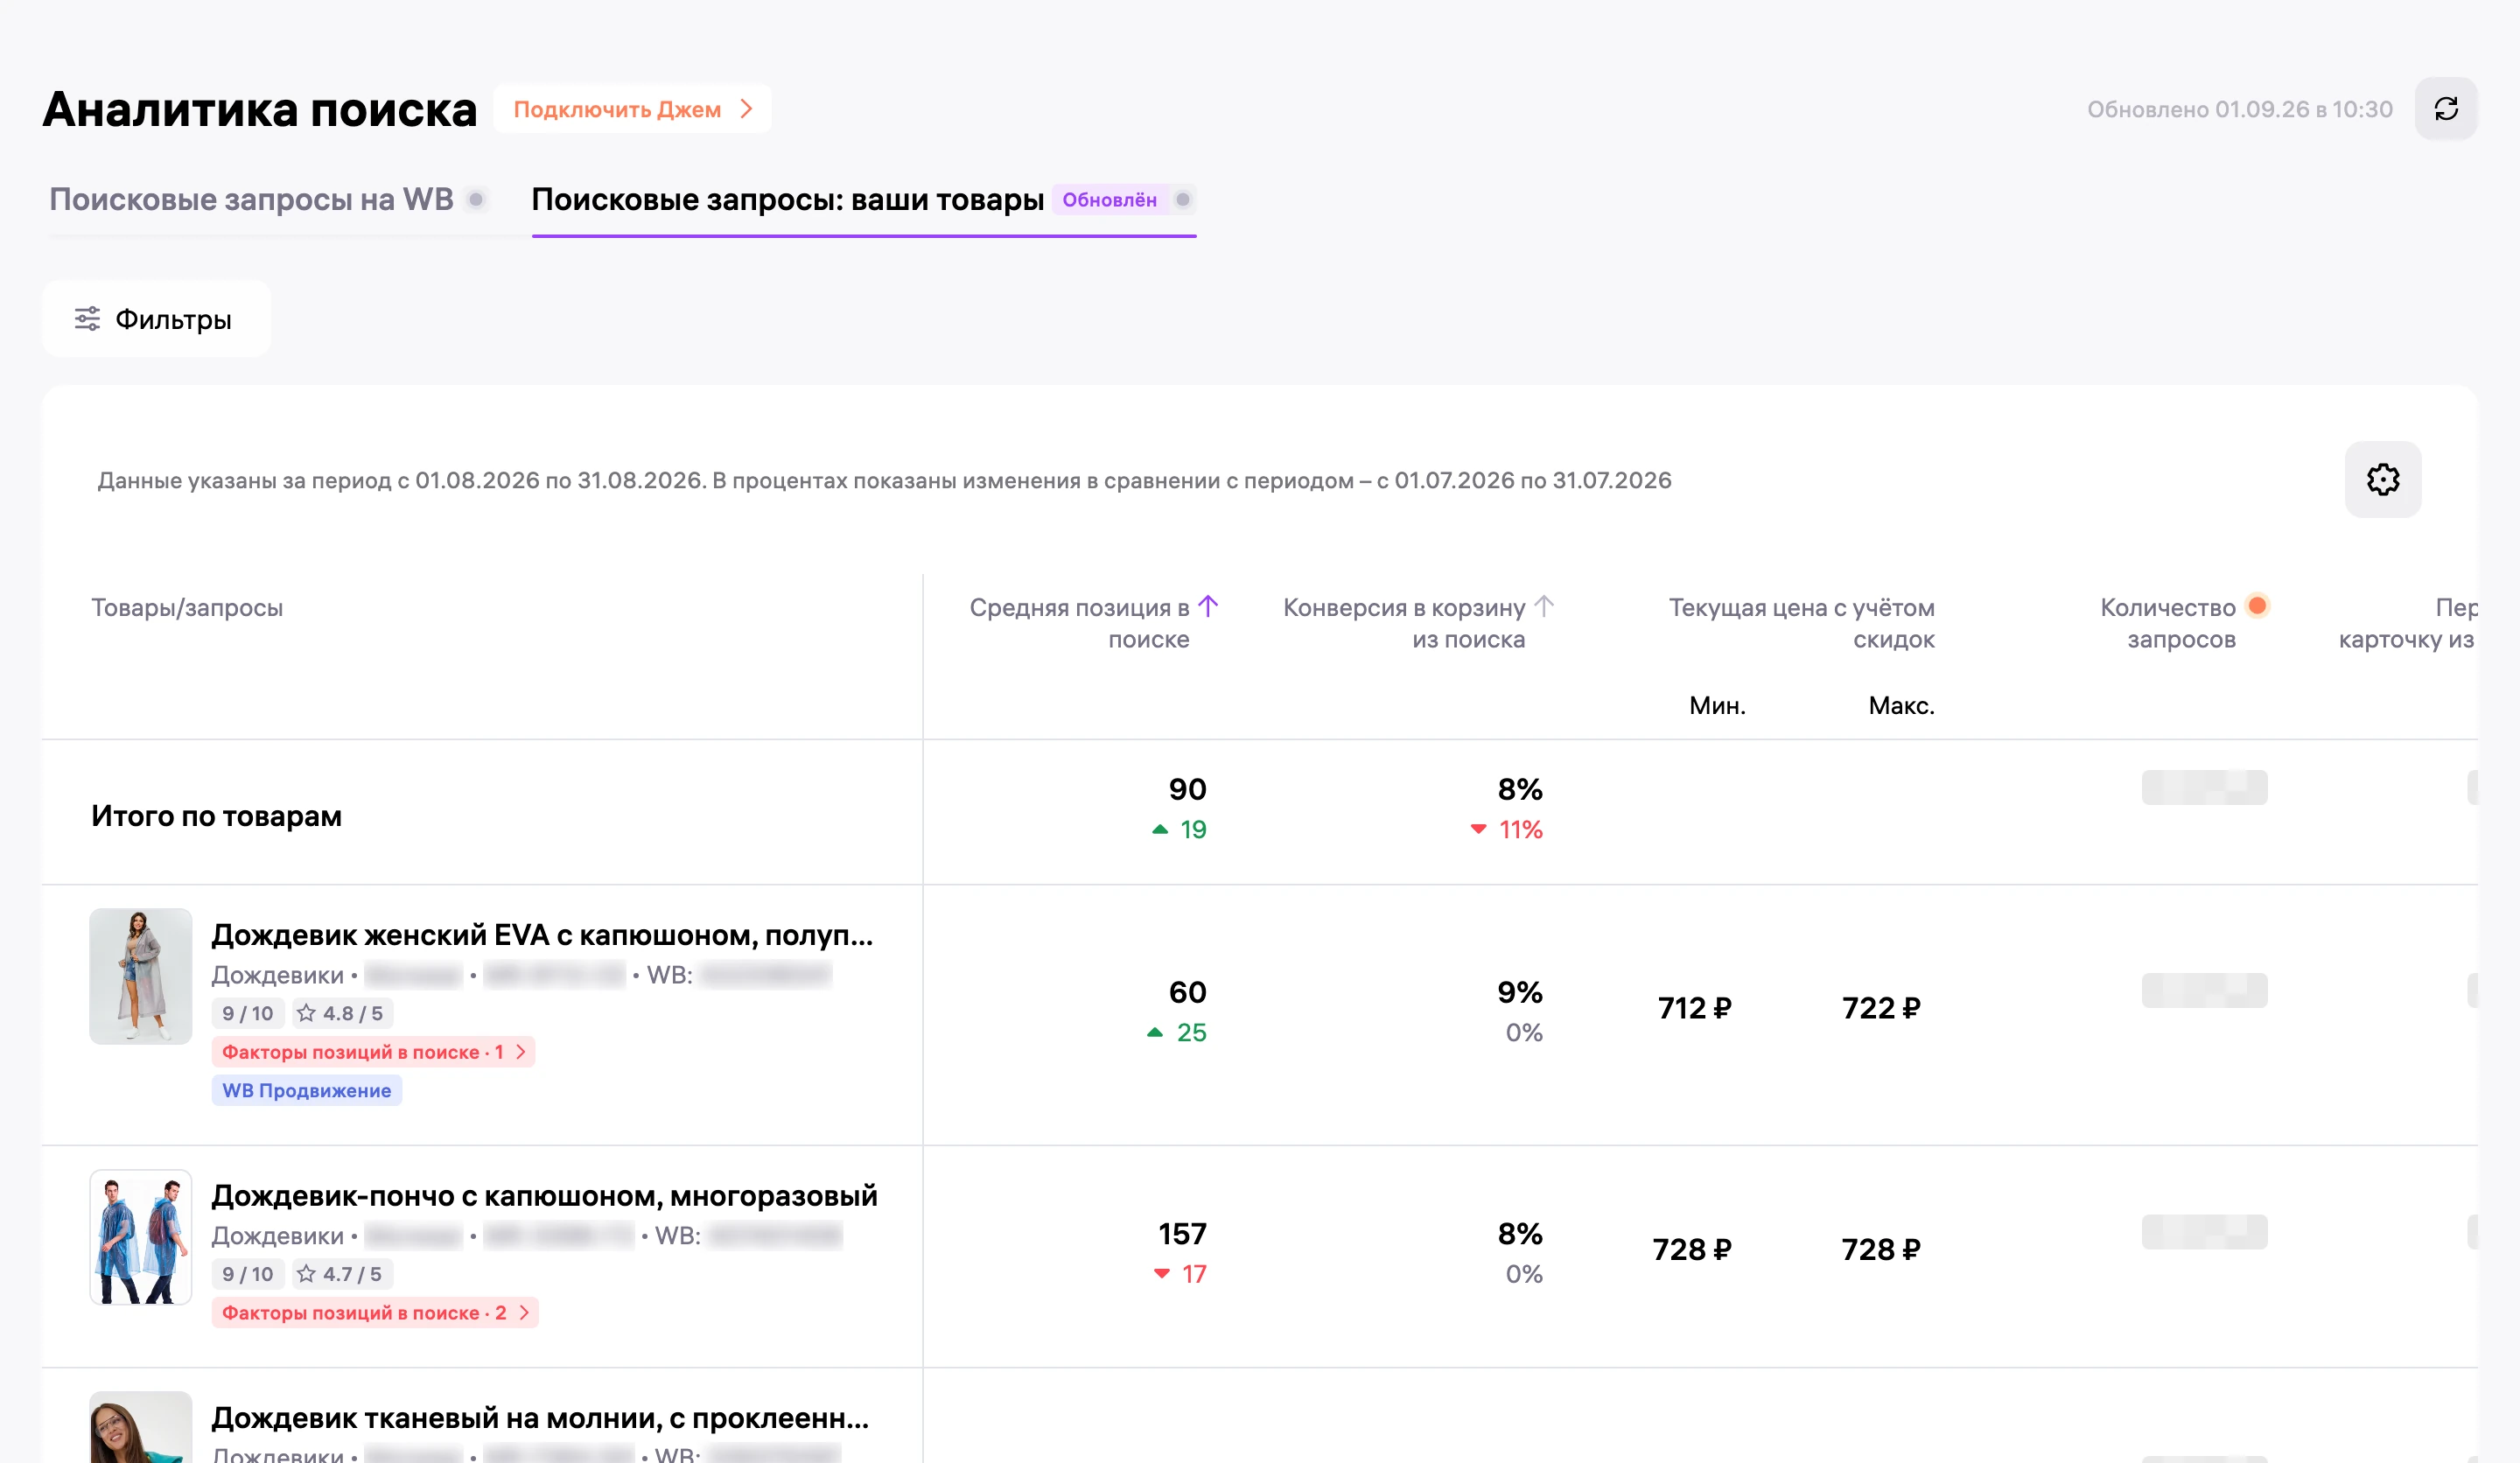Switch to Поисковые запросы на WB tab
Screen dimensions: 2520x1463
coord(251,199)
